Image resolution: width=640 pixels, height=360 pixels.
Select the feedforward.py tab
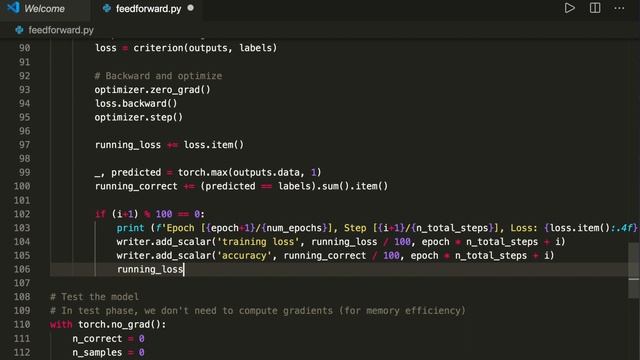click(x=148, y=9)
